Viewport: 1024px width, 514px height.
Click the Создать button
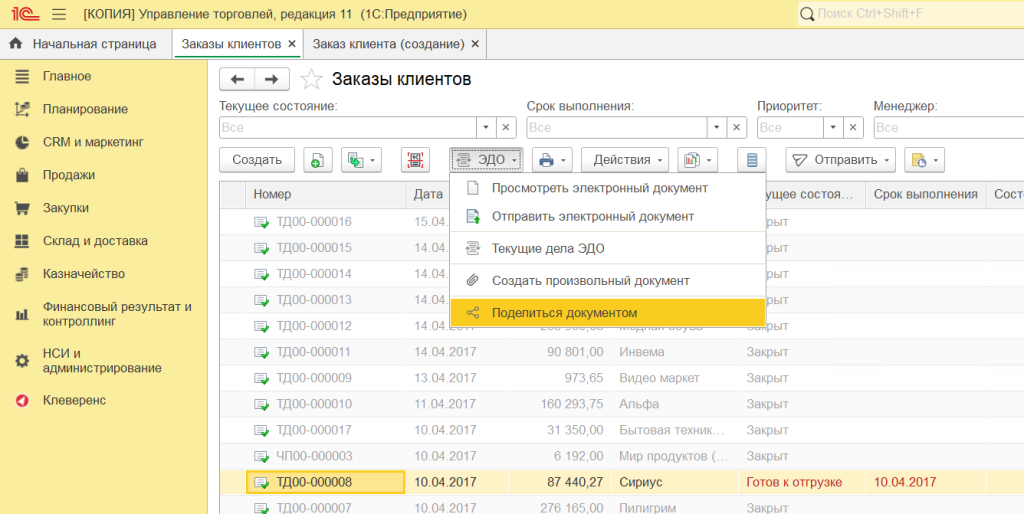pos(257,160)
